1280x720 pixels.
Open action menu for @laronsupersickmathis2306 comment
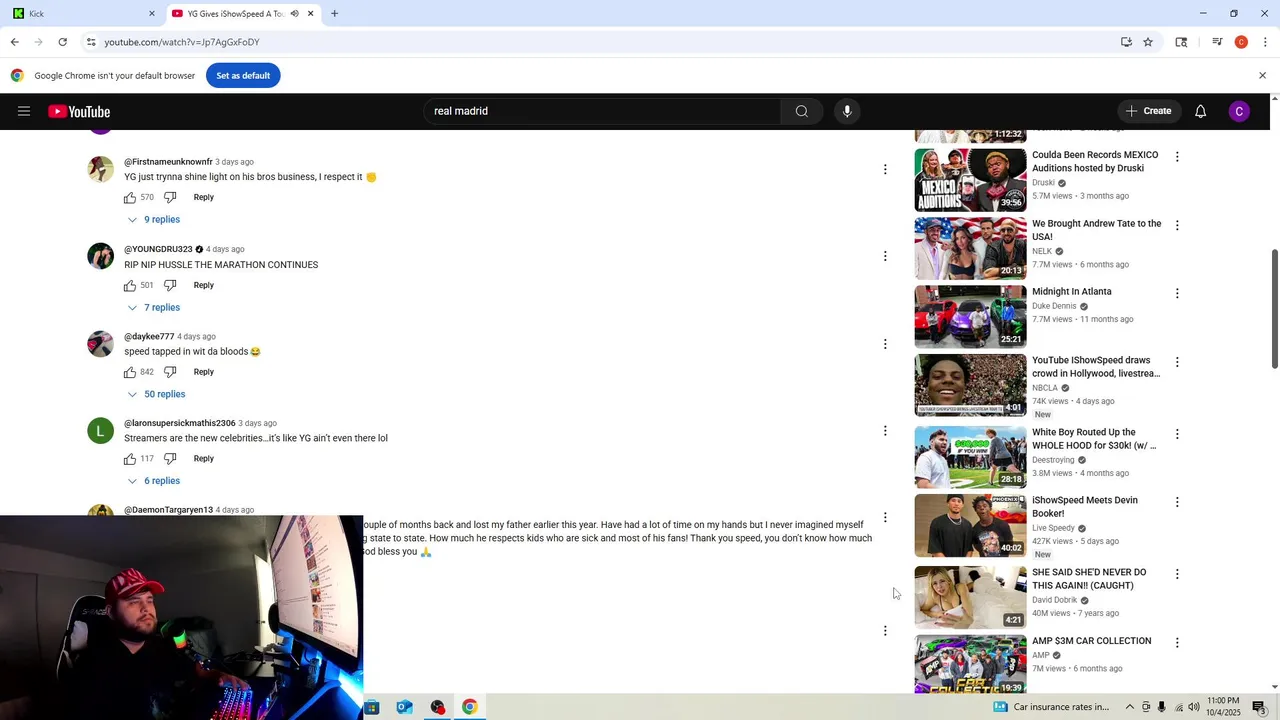coord(885,431)
